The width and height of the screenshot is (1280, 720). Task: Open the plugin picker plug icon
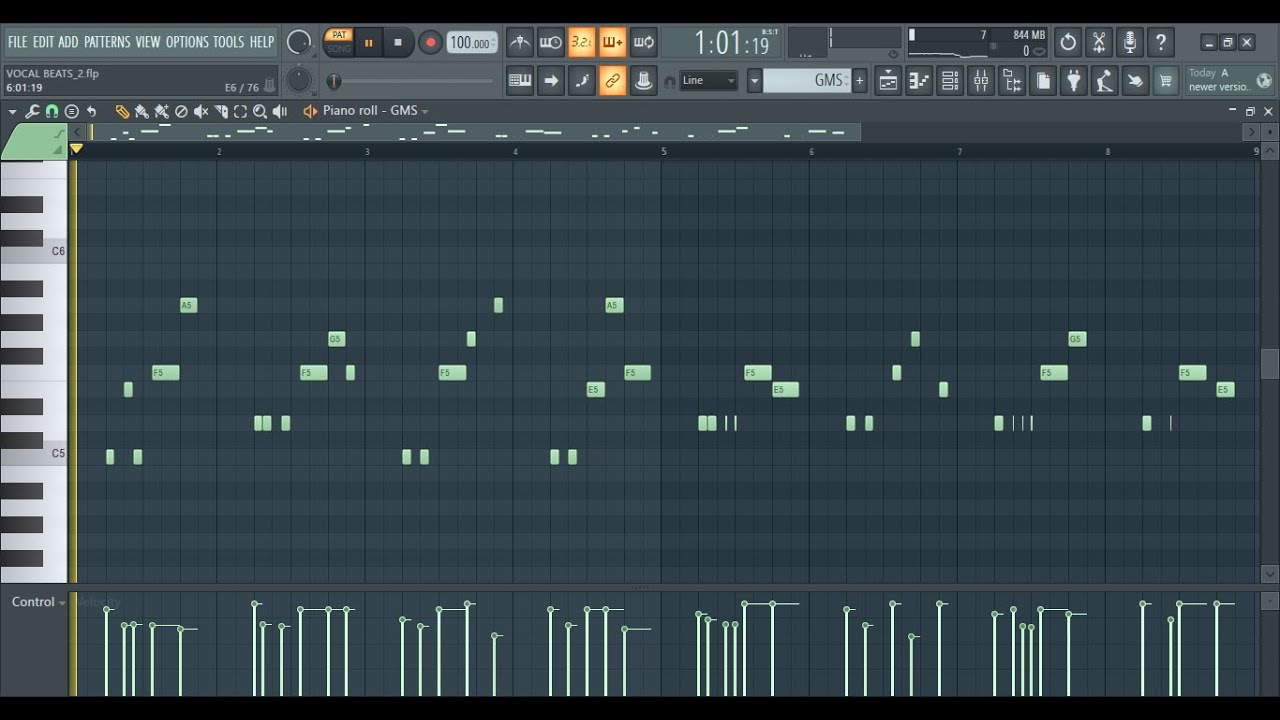coord(1074,81)
